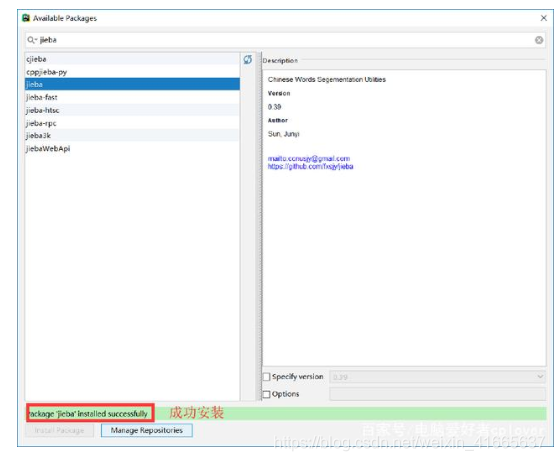Click the PyCharm icon in title bar
The width and height of the screenshot is (555, 461).
[26, 18]
